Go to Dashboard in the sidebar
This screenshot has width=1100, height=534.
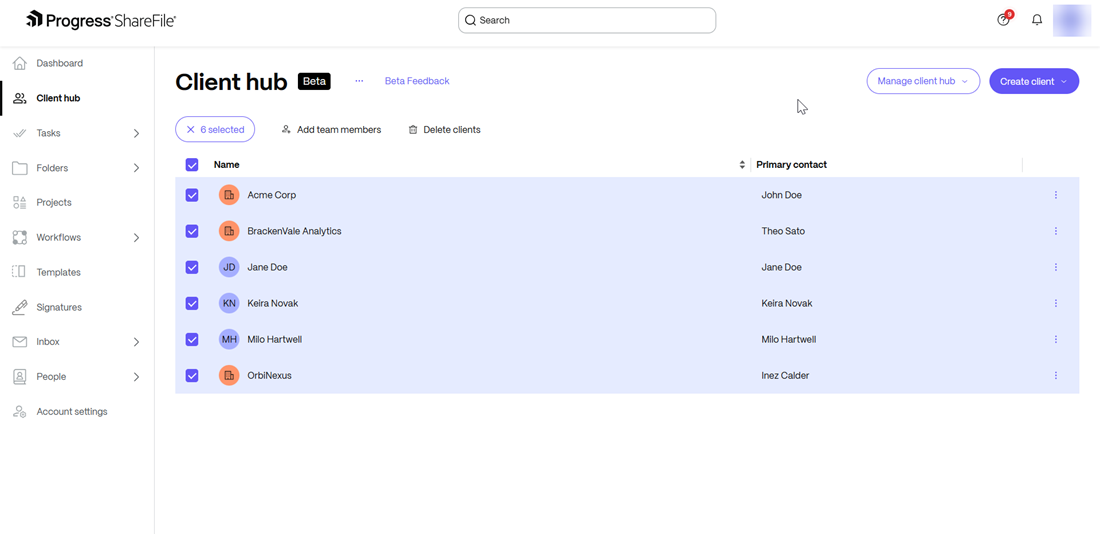59,63
